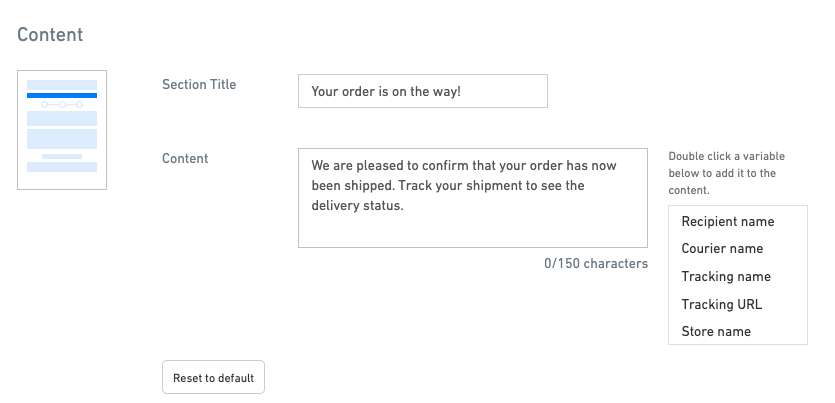The height and width of the screenshot is (403, 835).
Task: Click the bottom light block in thumbnail
Action: pos(62,167)
